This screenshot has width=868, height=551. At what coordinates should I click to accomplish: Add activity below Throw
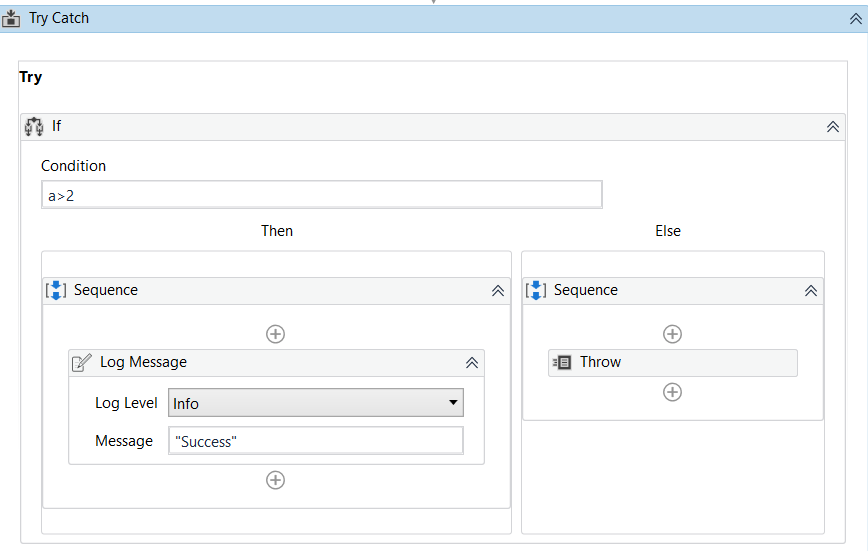(673, 392)
